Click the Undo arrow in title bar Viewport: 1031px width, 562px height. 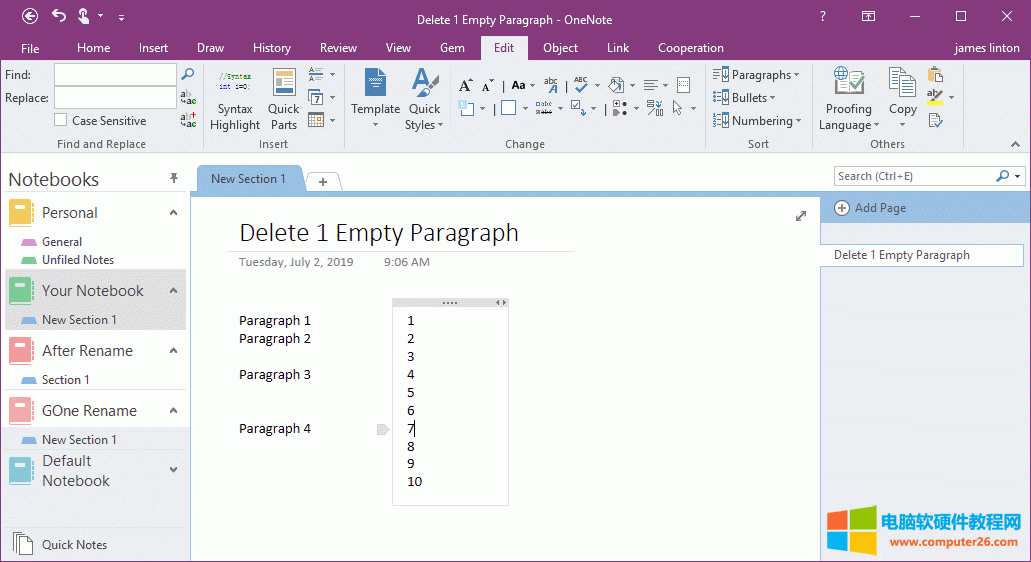(x=59, y=16)
